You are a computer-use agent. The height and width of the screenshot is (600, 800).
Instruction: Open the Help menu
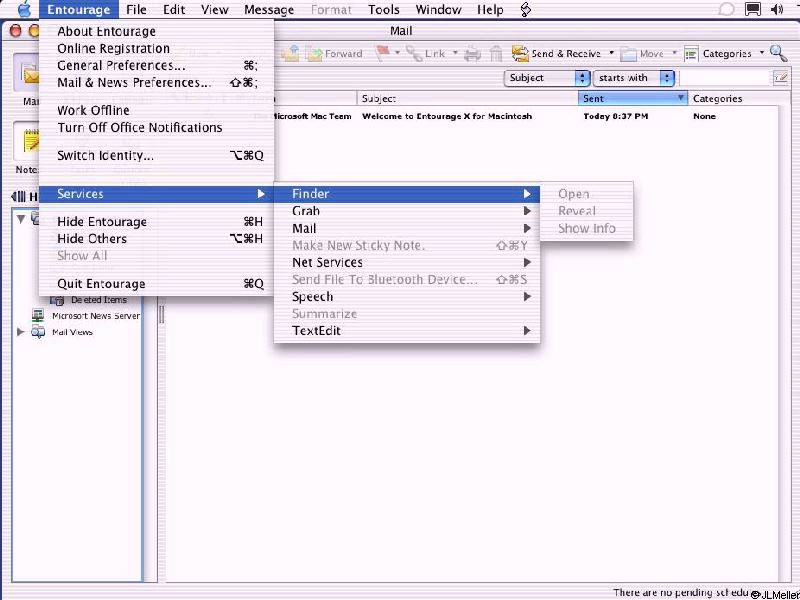pos(490,10)
